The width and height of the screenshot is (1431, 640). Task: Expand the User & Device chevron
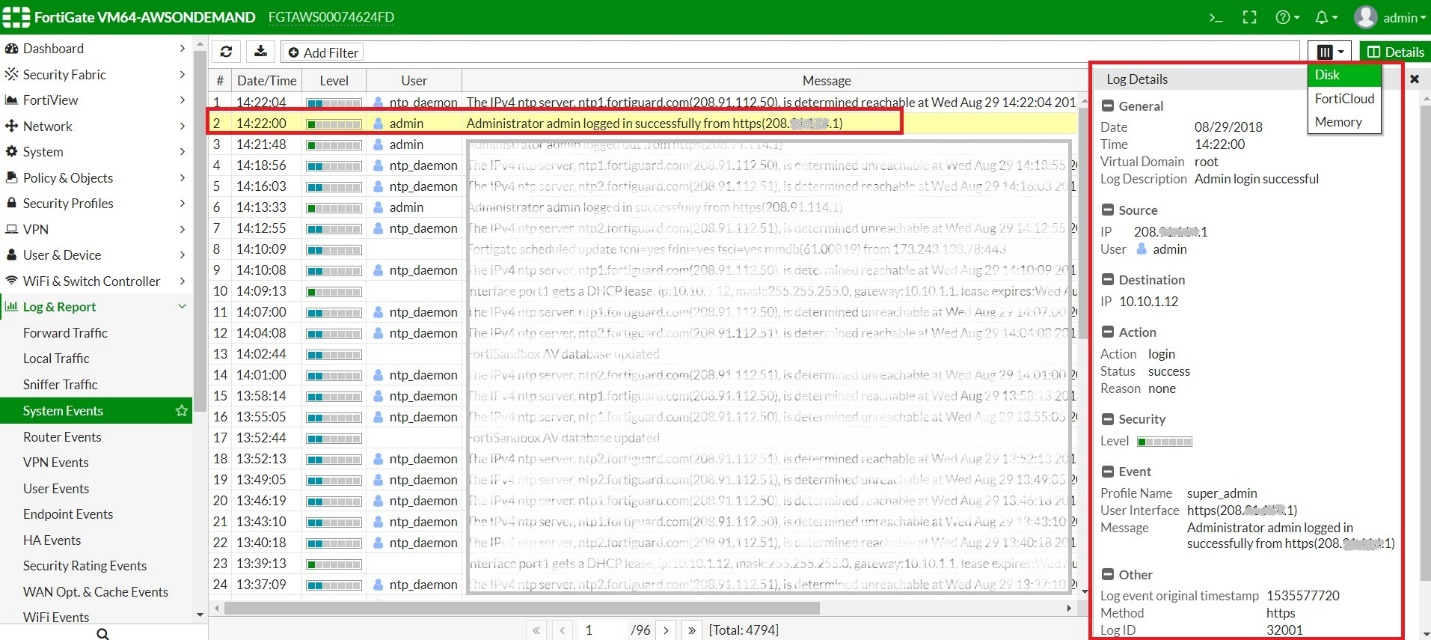182,255
